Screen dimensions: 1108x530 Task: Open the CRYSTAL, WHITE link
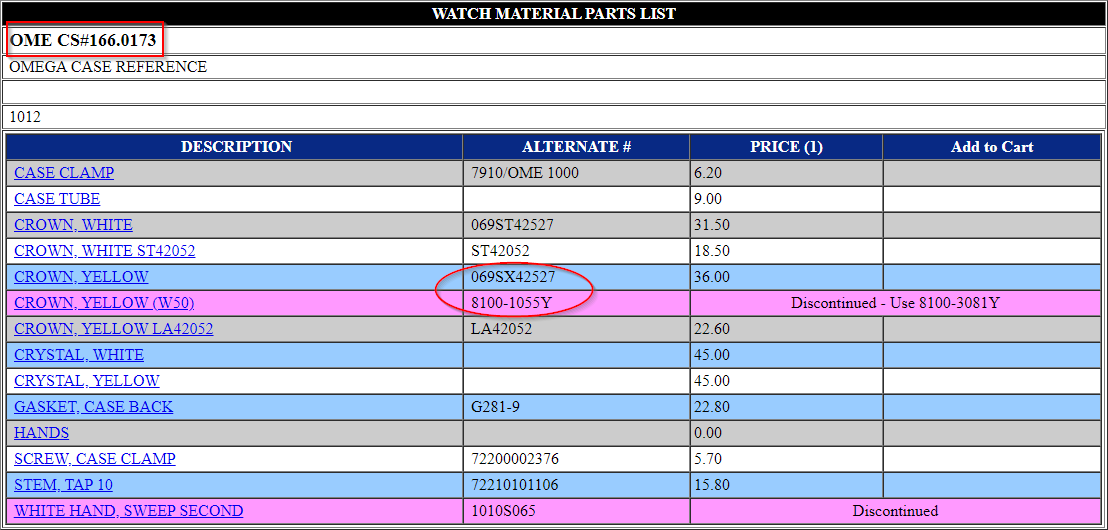point(79,355)
